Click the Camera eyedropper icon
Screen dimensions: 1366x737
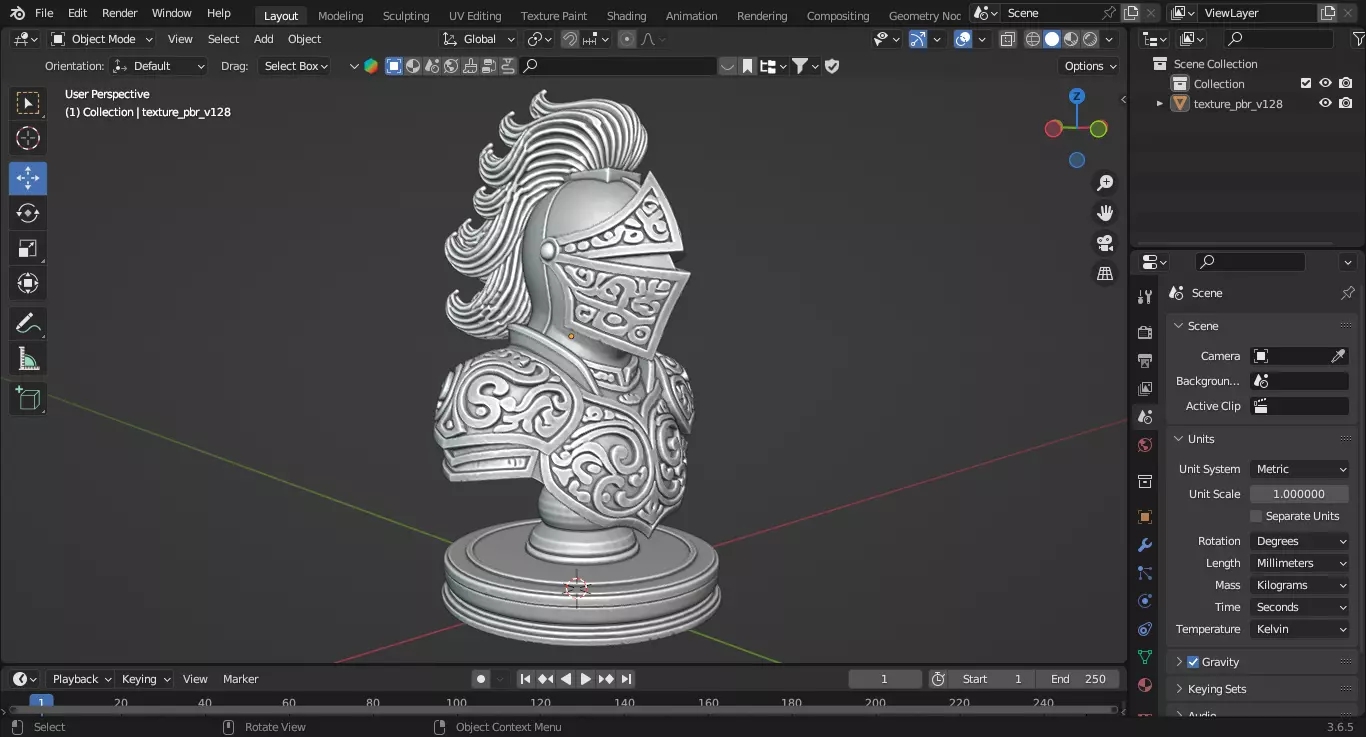1338,356
